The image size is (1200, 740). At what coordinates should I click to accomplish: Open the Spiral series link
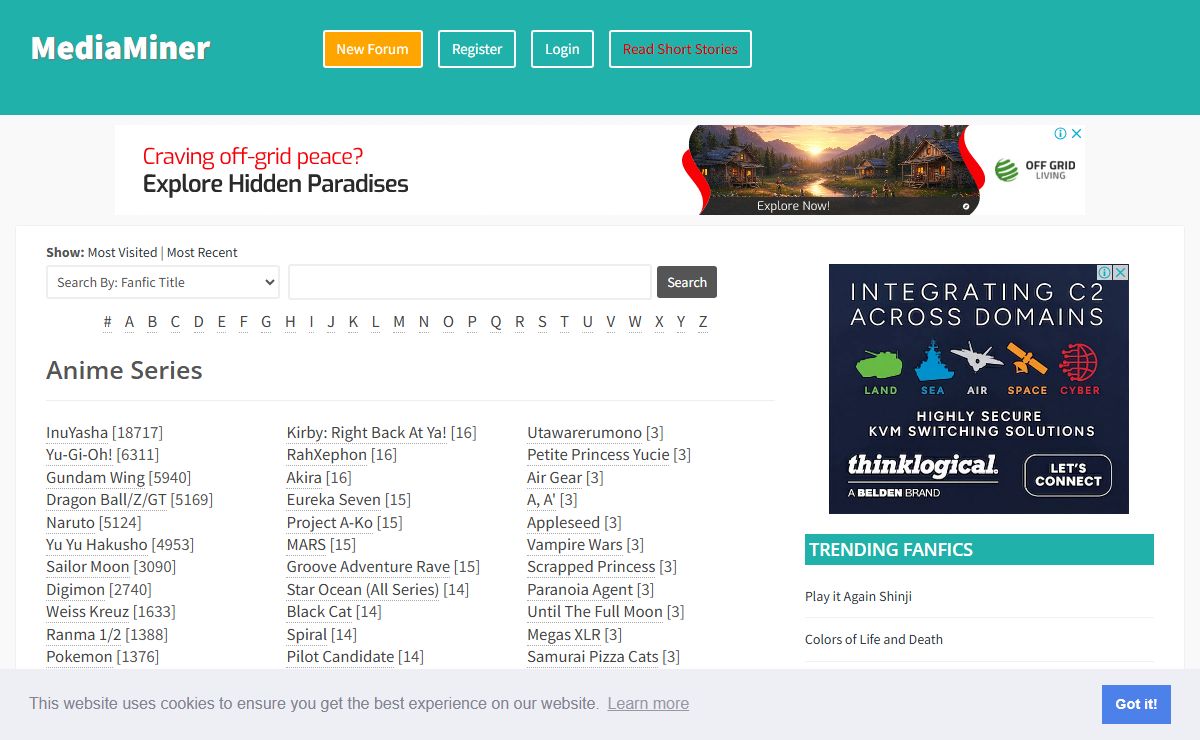pos(307,635)
